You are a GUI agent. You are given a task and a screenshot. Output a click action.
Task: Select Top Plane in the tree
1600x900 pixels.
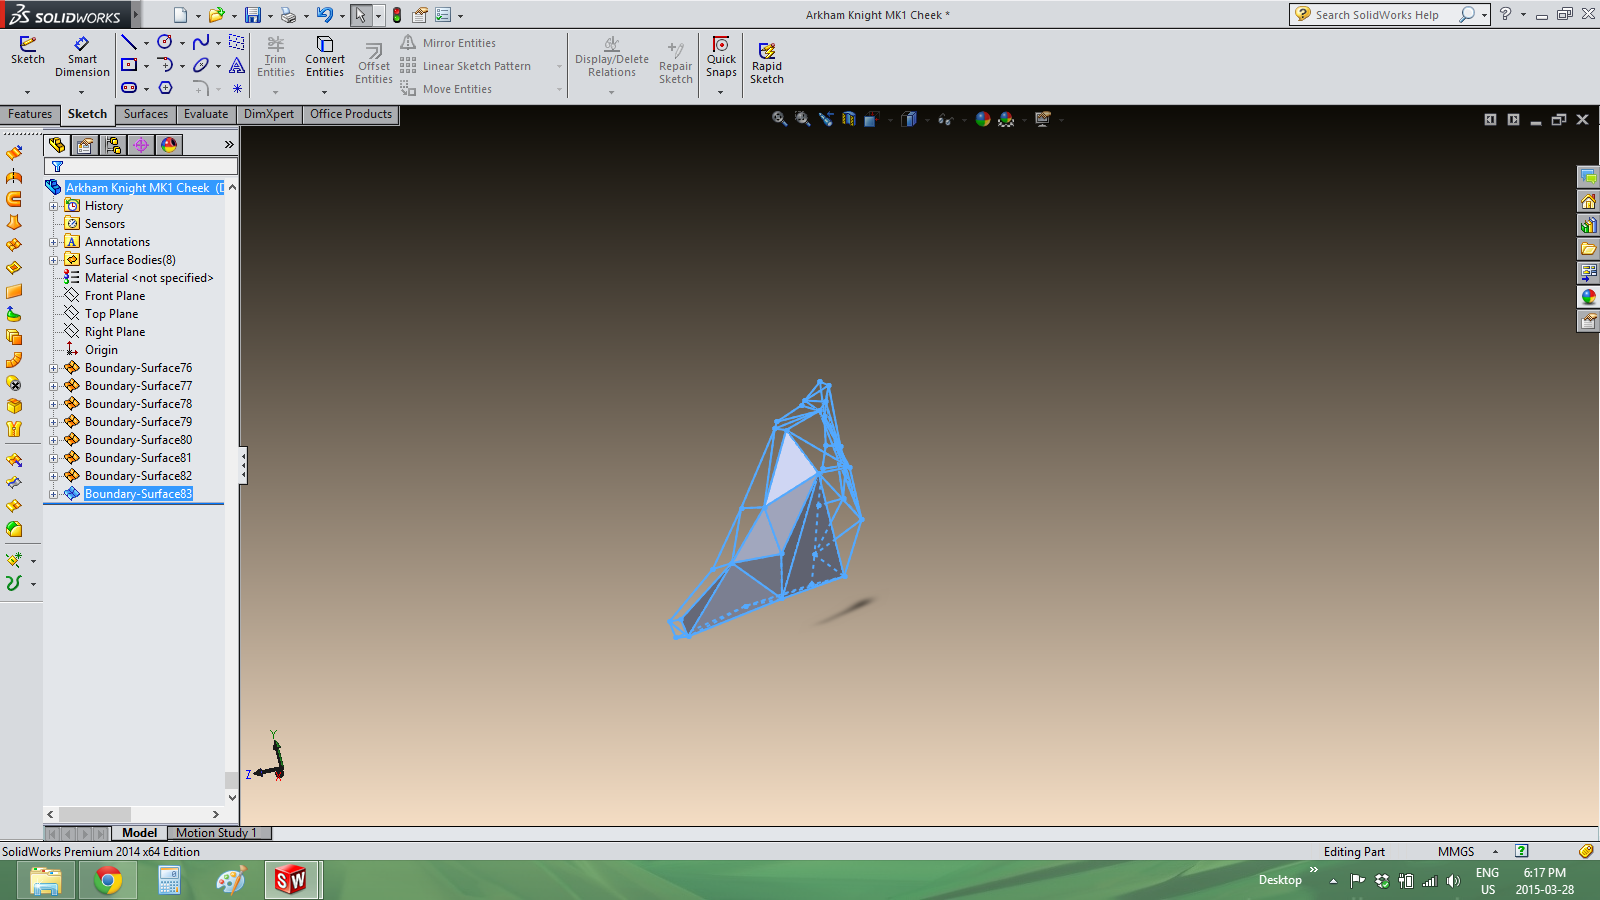click(x=111, y=314)
